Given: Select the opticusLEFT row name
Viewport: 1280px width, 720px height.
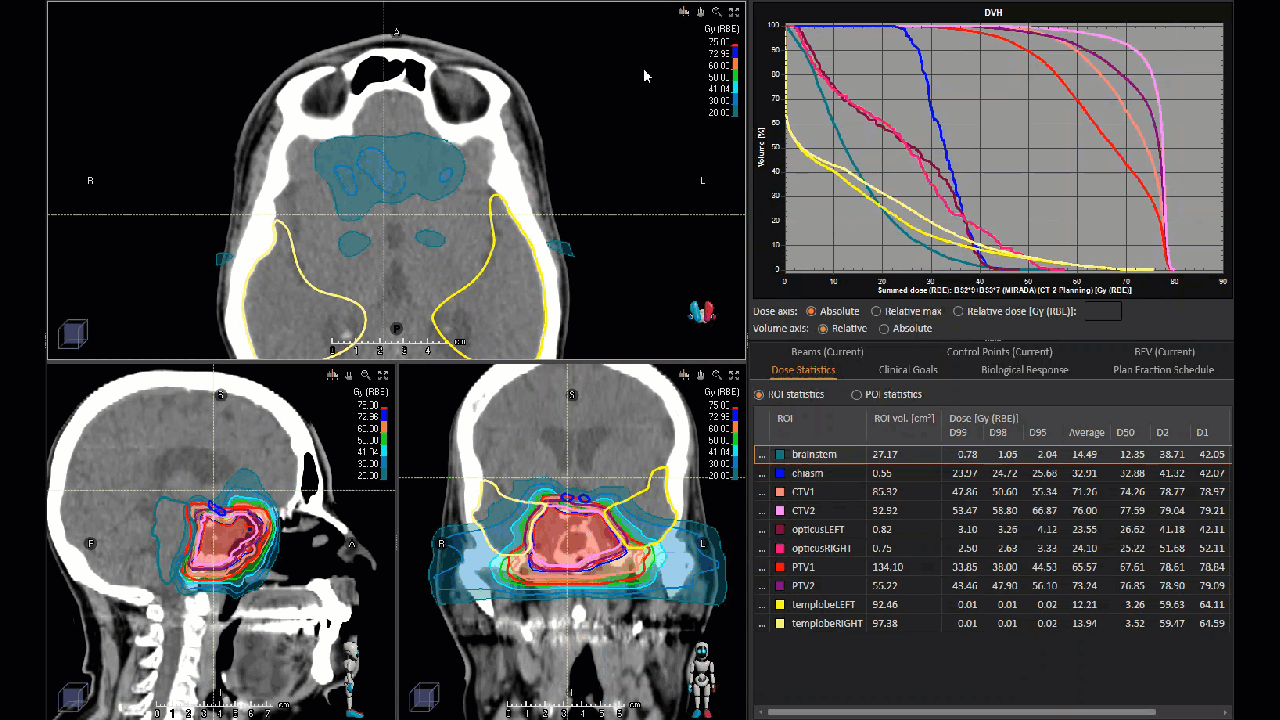Looking at the screenshot, I should point(818,529).
